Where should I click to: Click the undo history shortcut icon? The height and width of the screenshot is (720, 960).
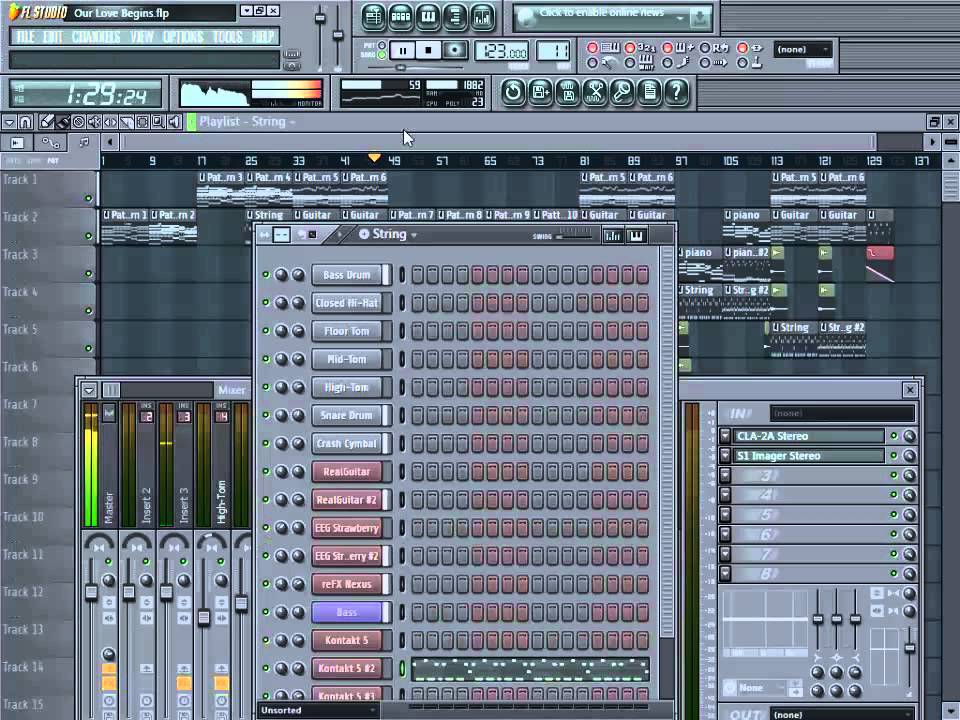pyautogui.click(x=513, y=92)
